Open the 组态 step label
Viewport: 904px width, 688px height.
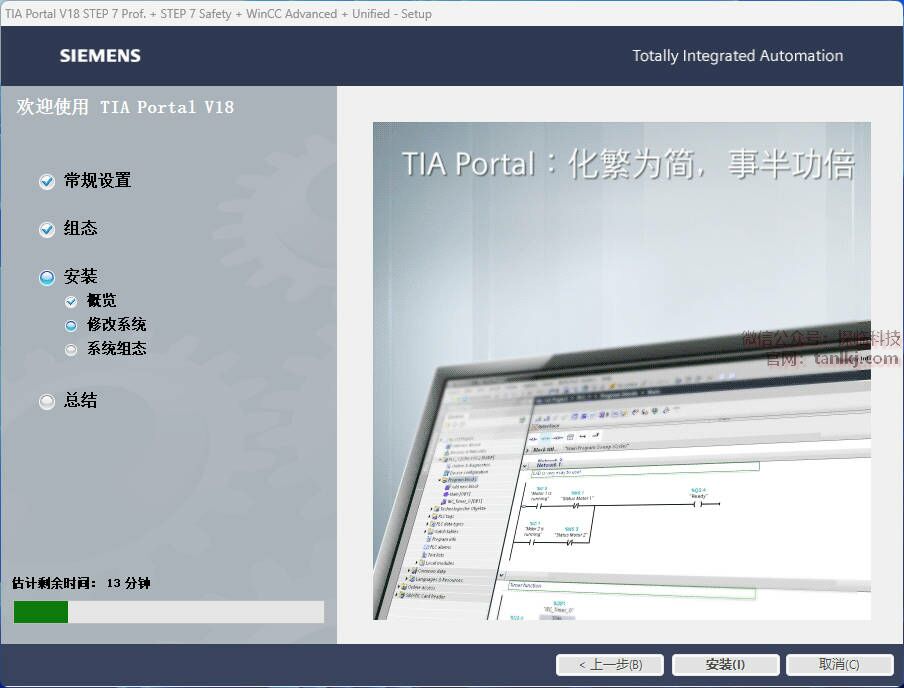click(80, 228)
